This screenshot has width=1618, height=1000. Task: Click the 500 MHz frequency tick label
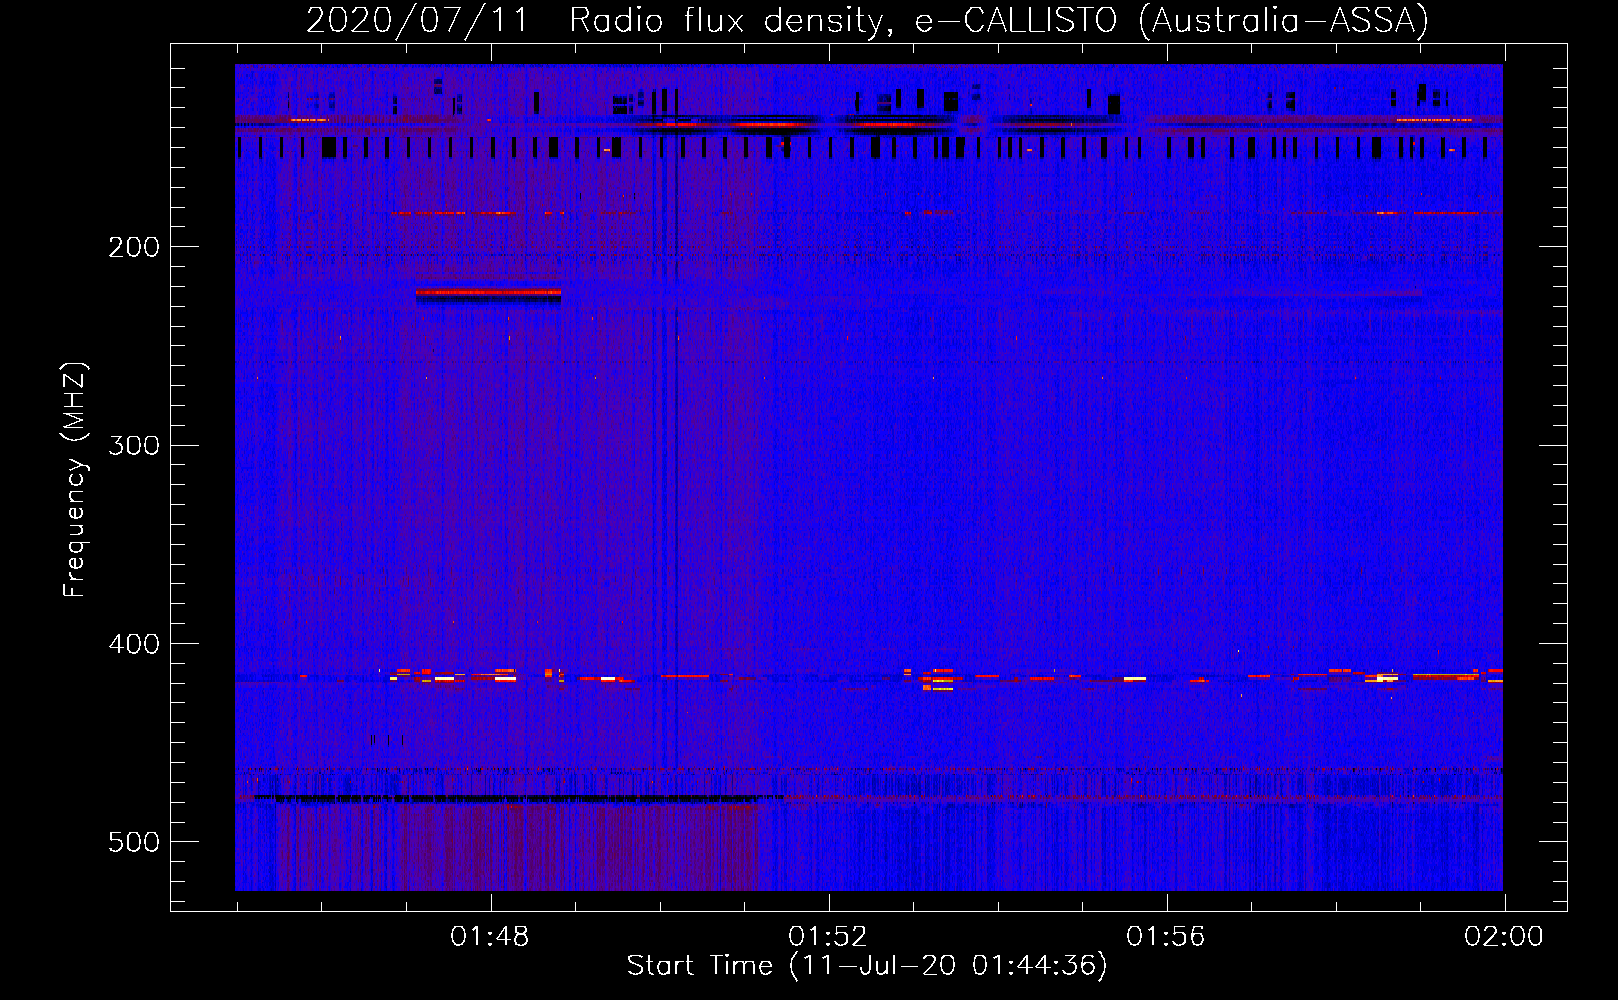pyautogui.click(x=134, y=842)
